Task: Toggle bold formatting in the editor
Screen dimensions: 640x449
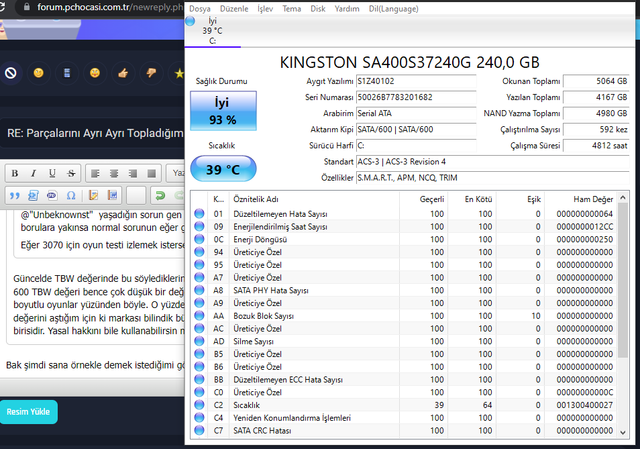Action: (16, 173)
